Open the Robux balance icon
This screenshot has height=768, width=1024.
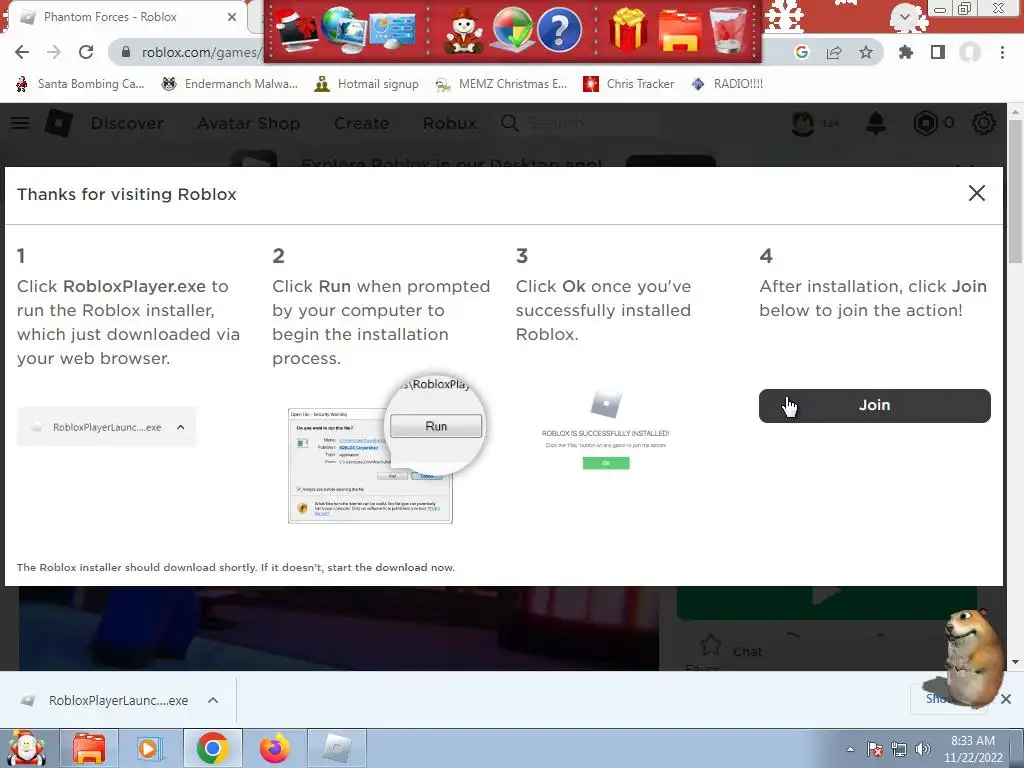(925, 123)
